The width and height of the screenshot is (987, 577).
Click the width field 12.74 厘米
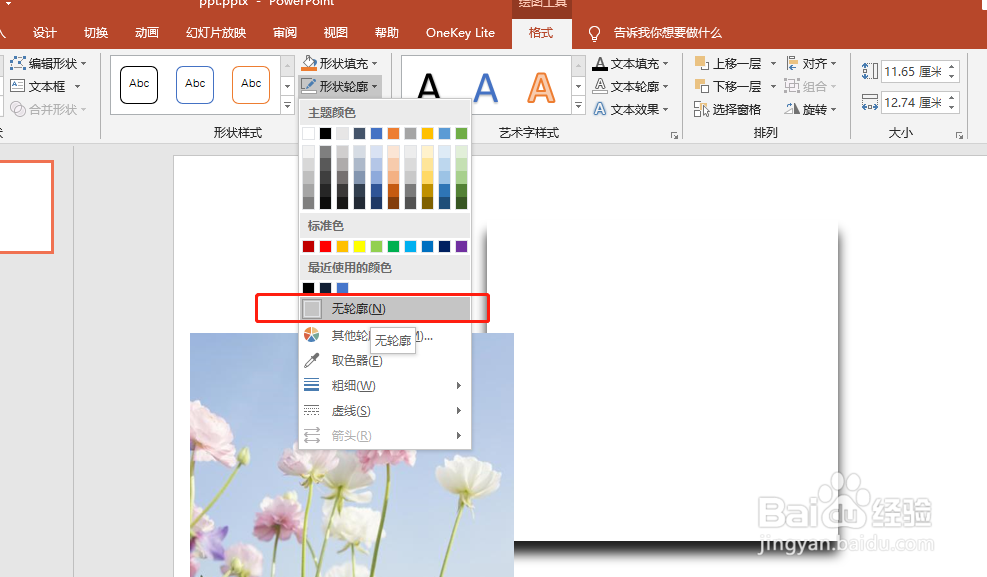913,102
